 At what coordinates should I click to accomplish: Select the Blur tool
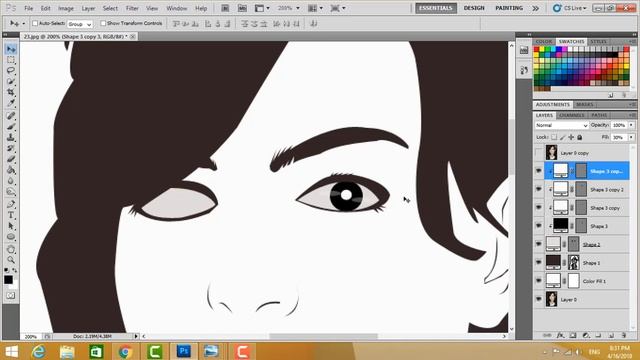[11, 181]
